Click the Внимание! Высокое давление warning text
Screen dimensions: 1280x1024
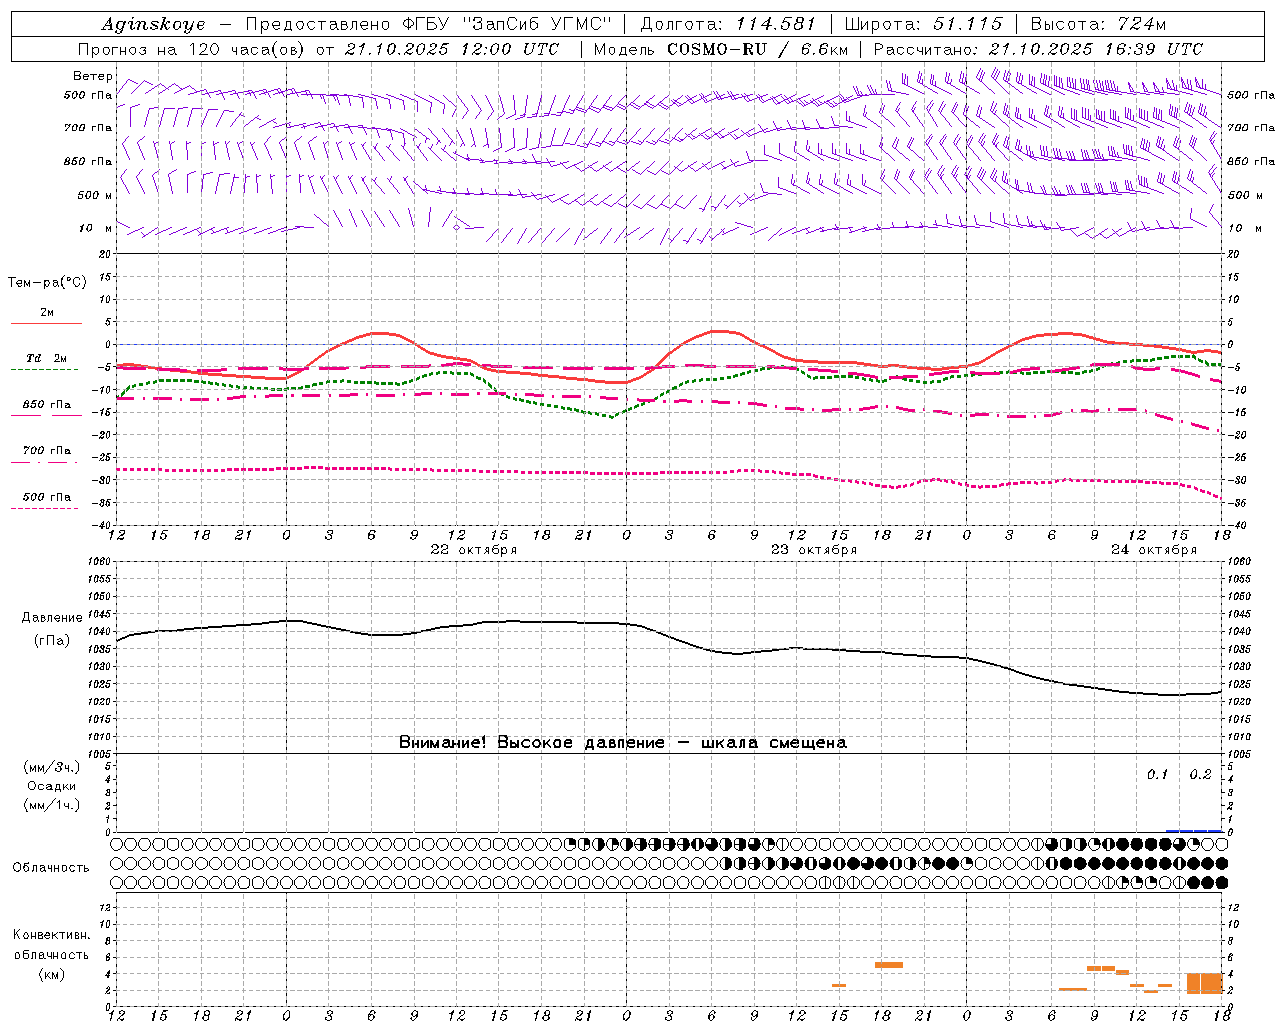click(x=622, y=742)
